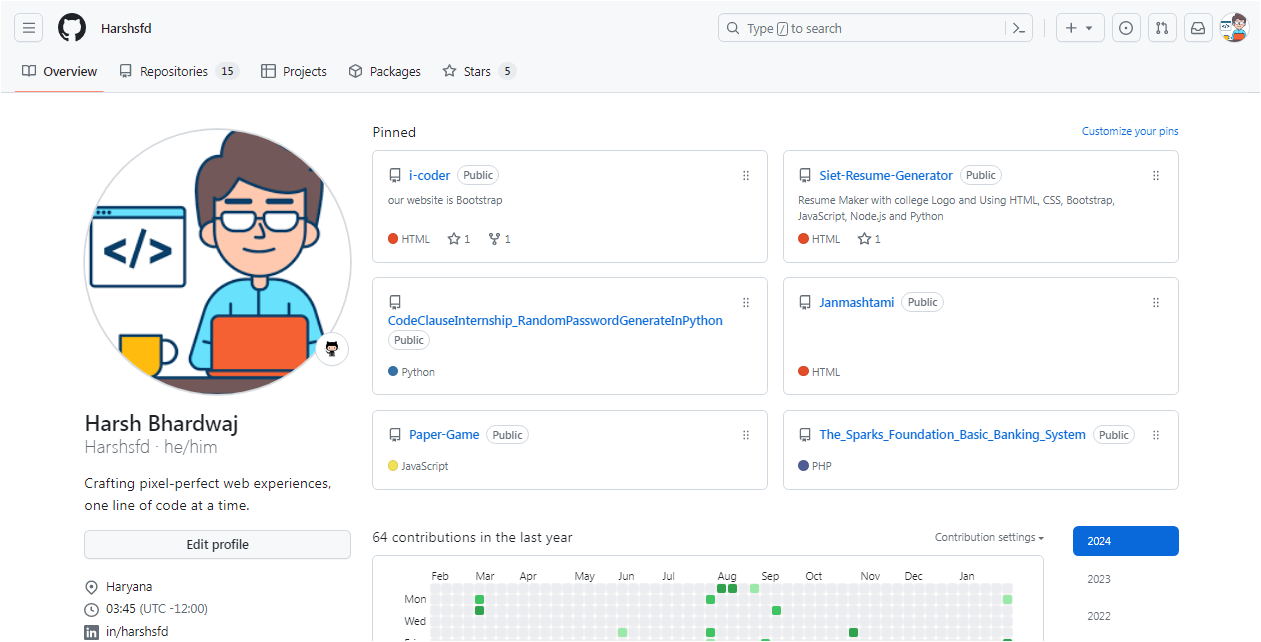Open the Issues icon in header

pyautogui.click(x=1126, y=28)
